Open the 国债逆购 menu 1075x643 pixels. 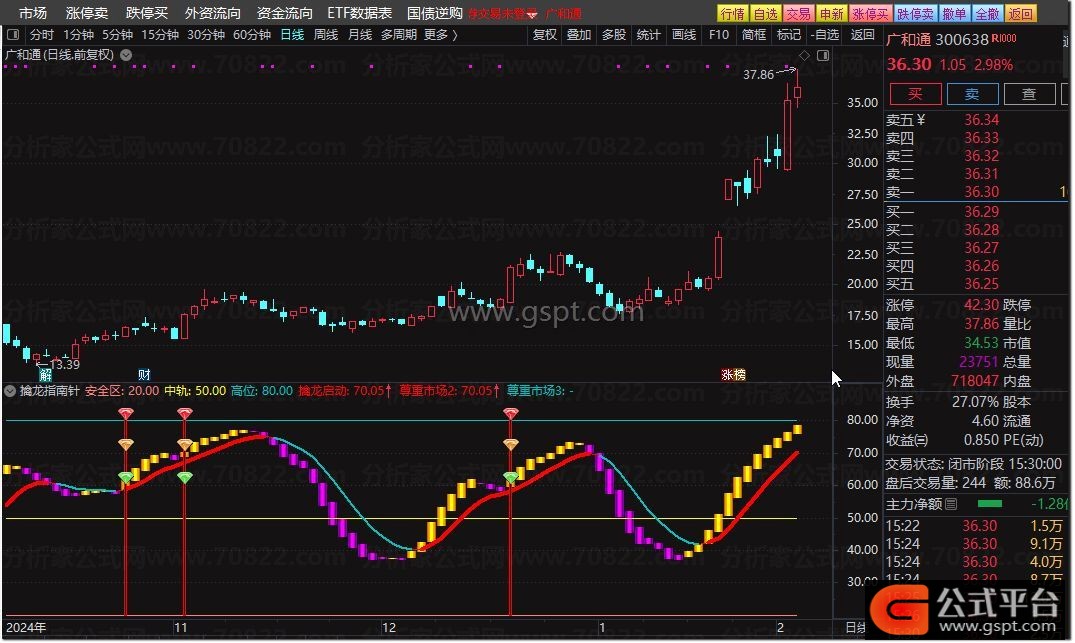pyautogui.click(x=435, y=13)
